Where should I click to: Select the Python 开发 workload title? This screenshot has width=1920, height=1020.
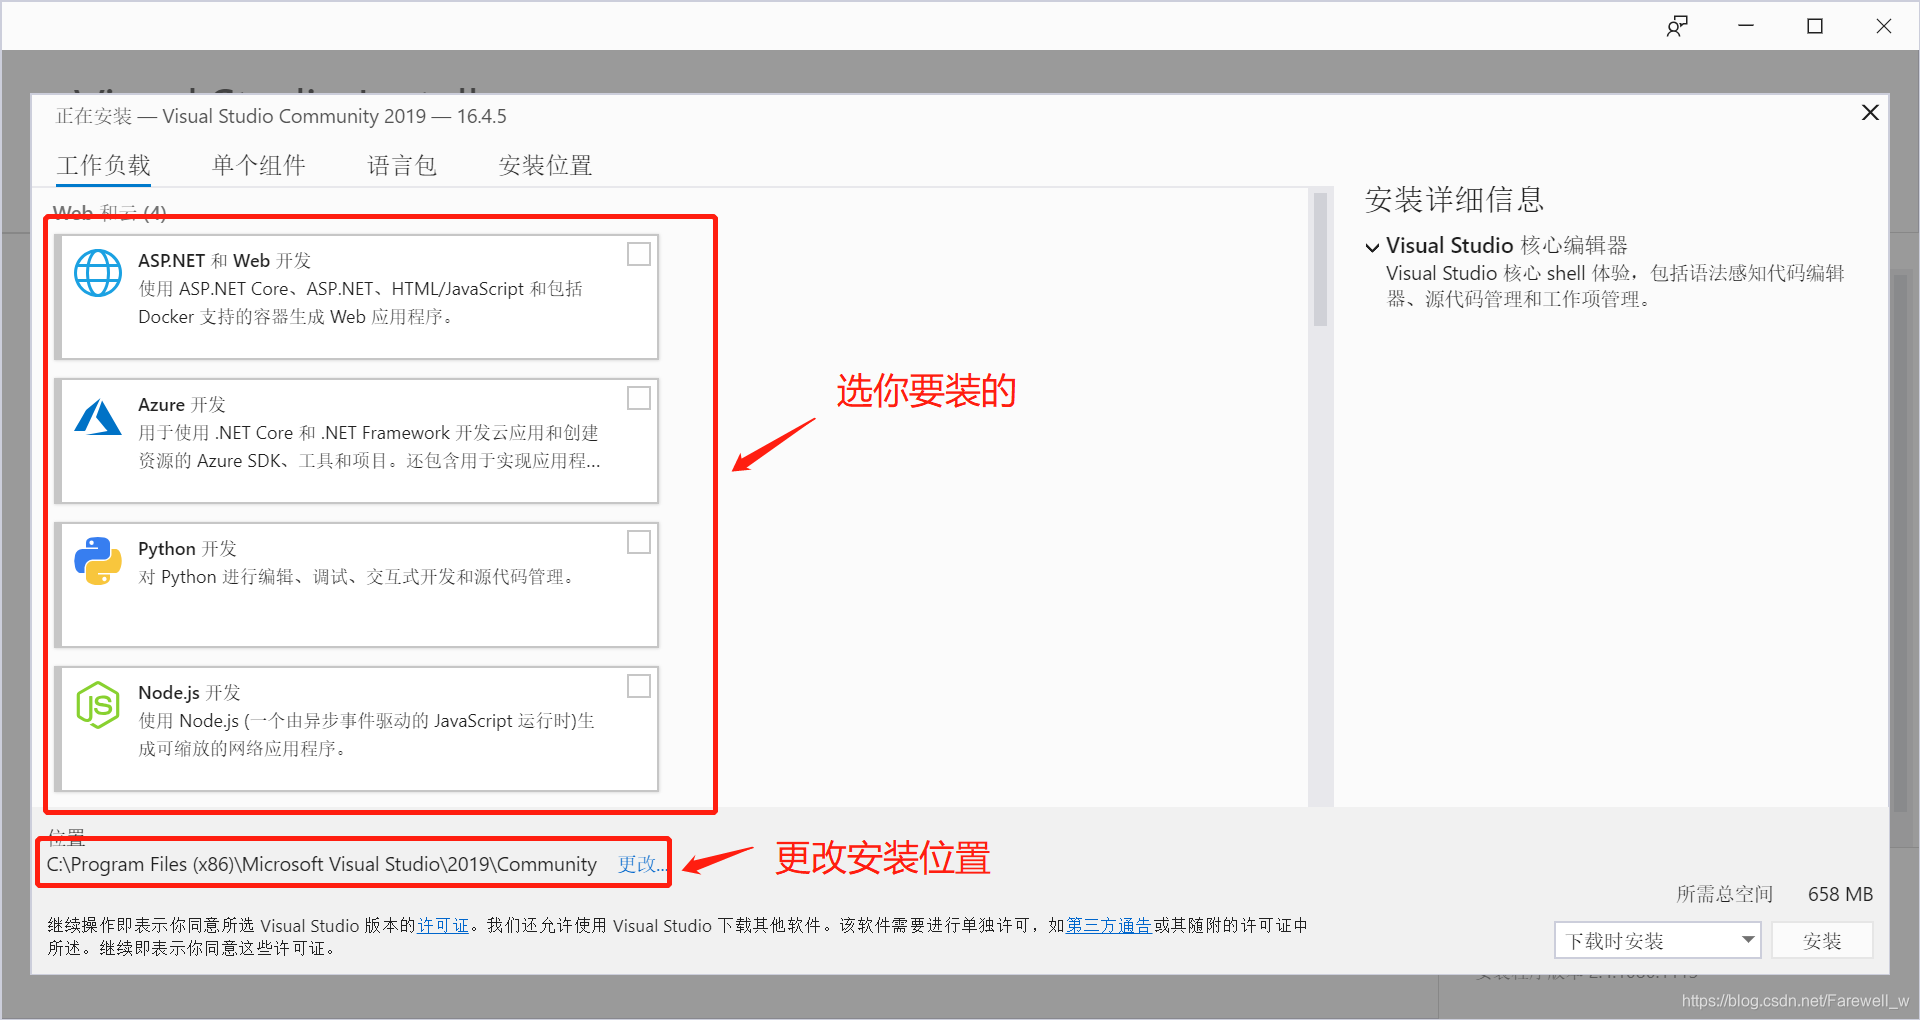[x=188, y=549]
